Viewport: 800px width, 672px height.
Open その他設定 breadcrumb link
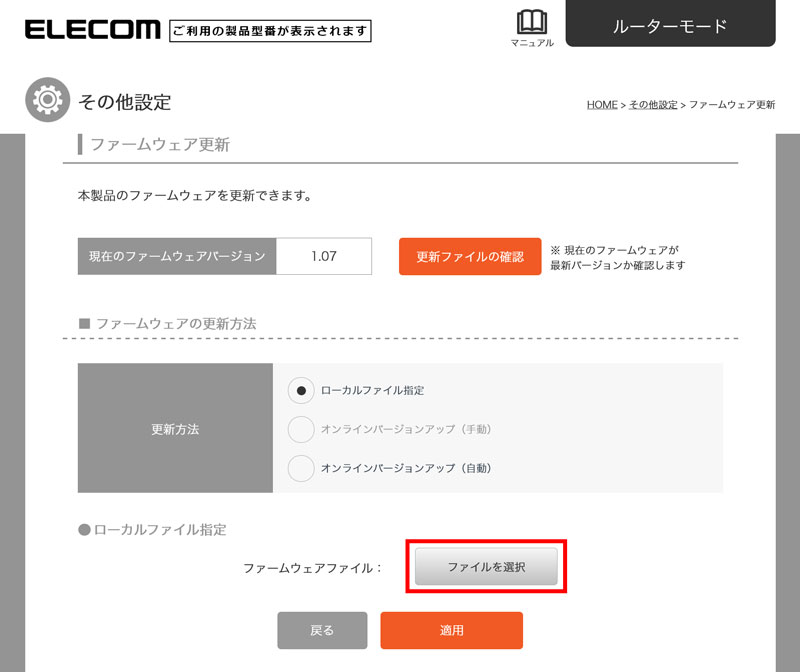coord(653,105)
